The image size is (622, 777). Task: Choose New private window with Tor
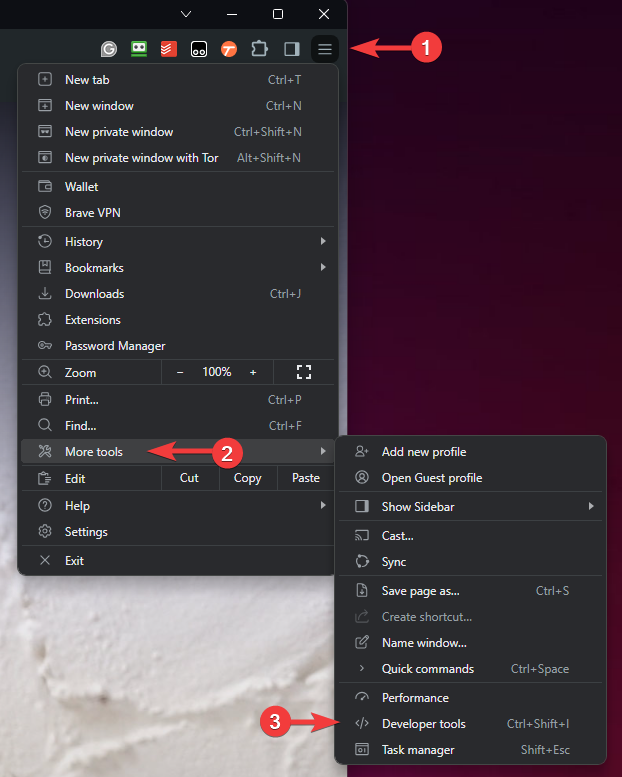[x=178, y=158]
